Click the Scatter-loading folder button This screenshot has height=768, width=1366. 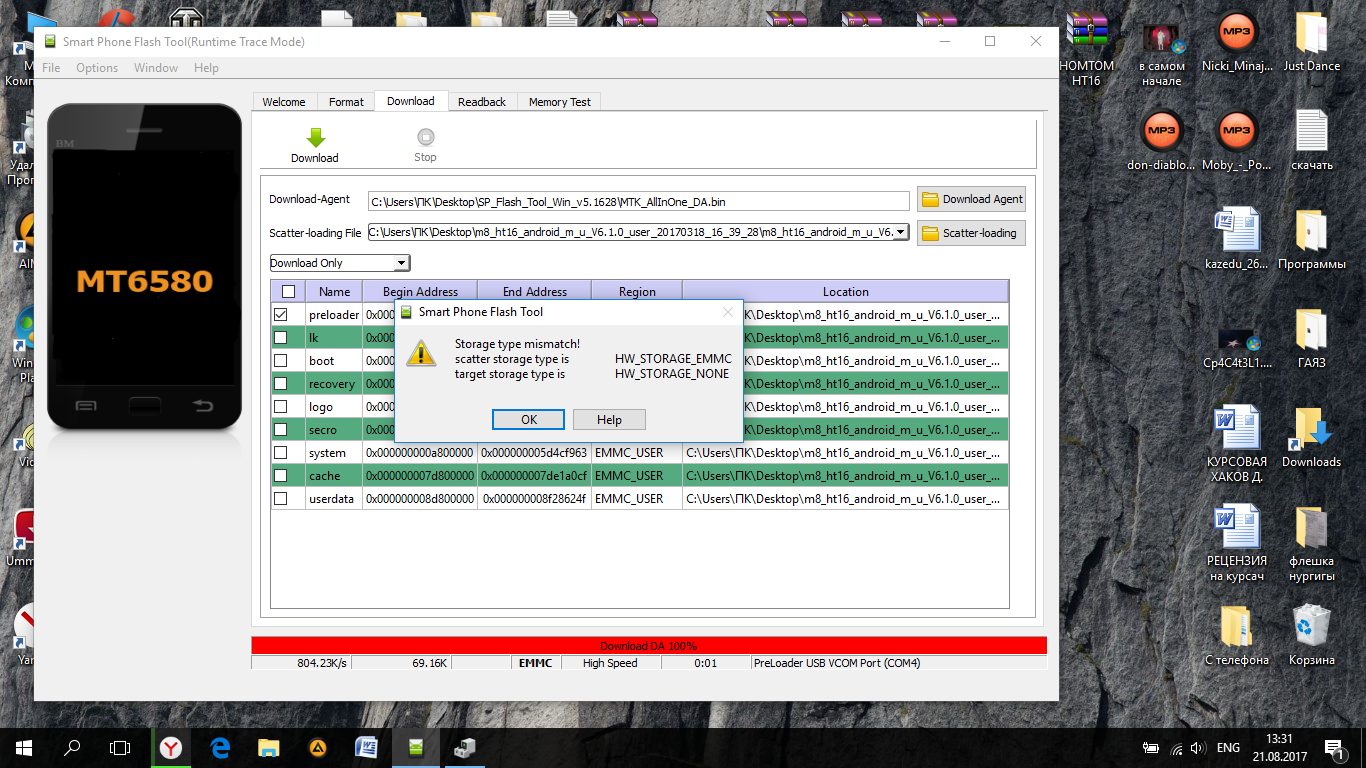[971, 233]
